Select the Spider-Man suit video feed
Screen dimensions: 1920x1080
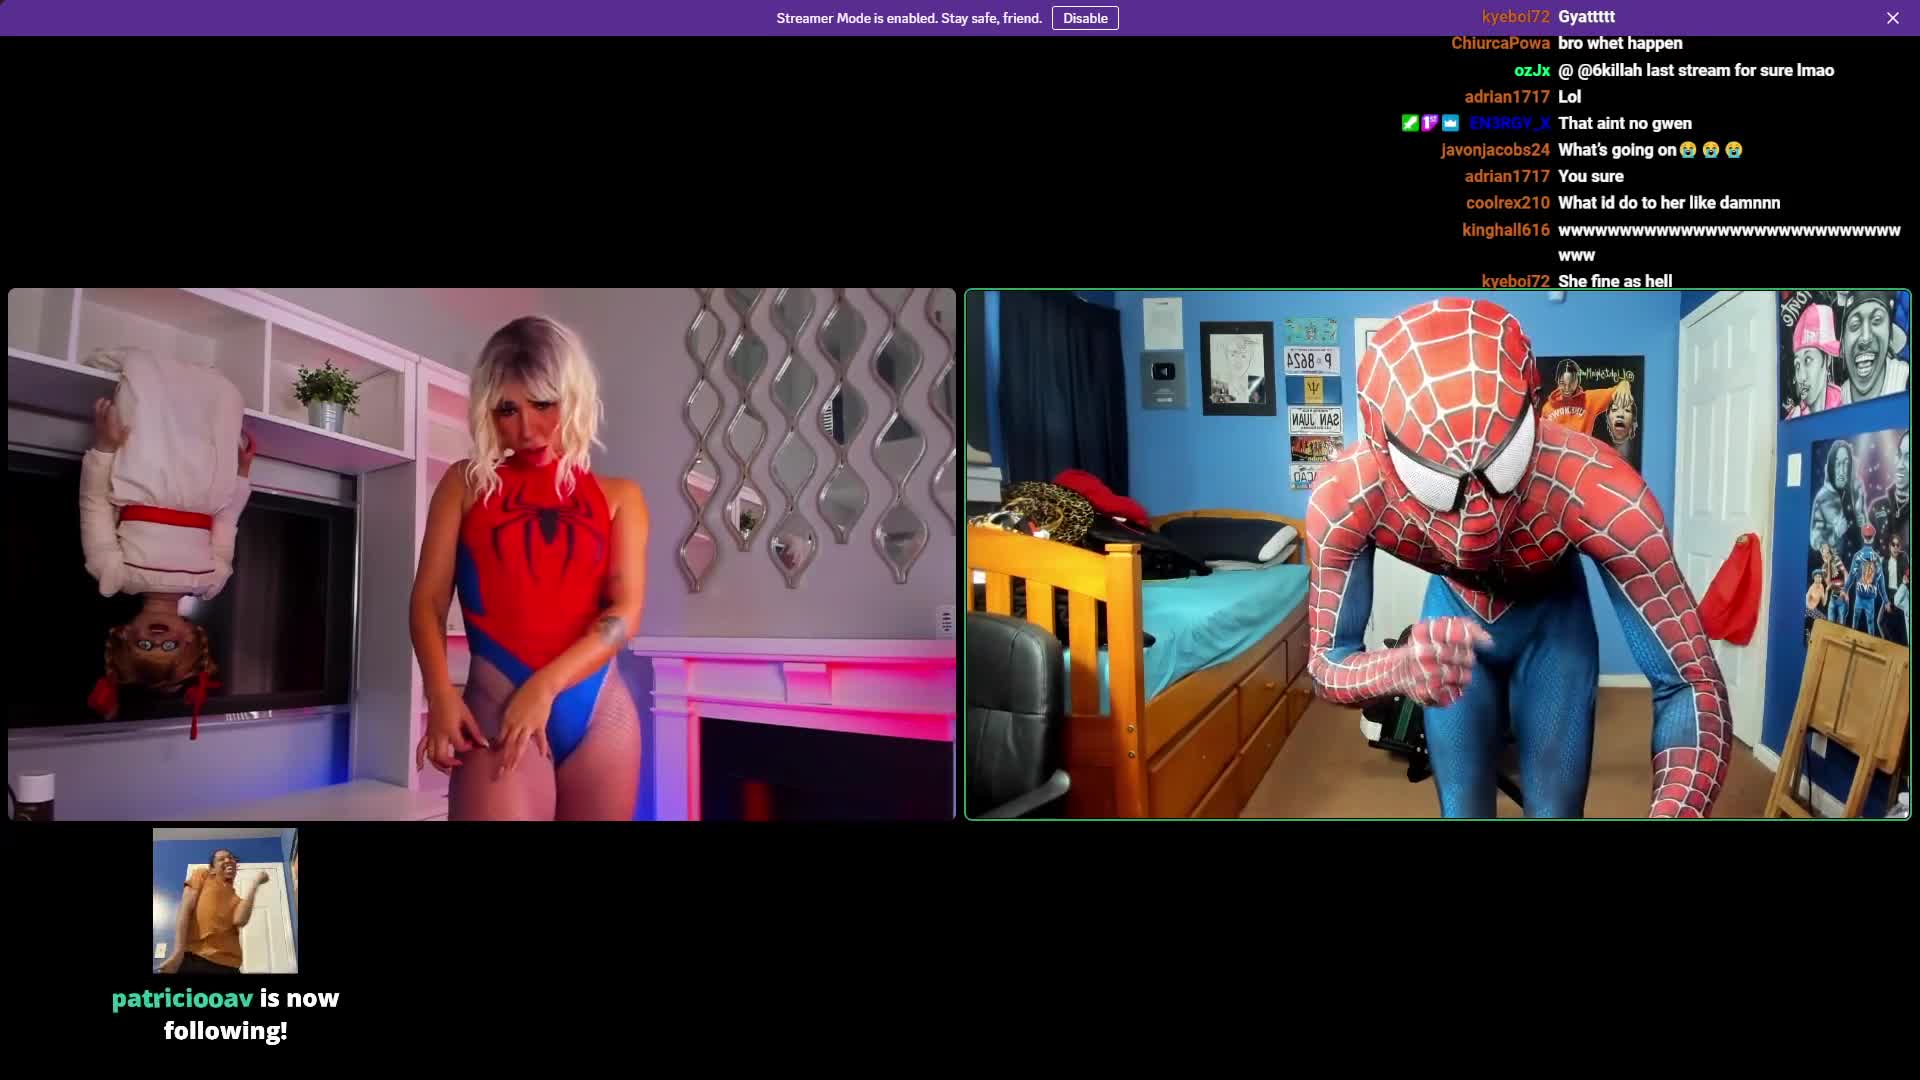(1438, 554)
